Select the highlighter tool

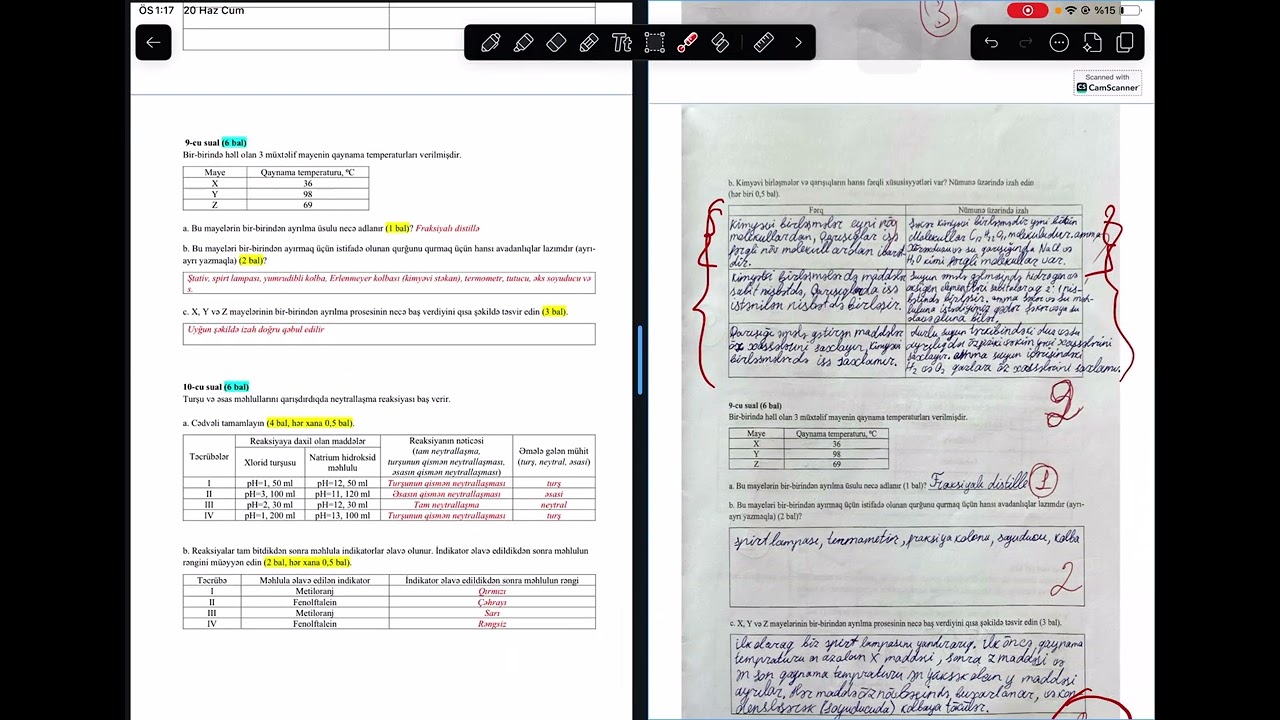[523, 43]
